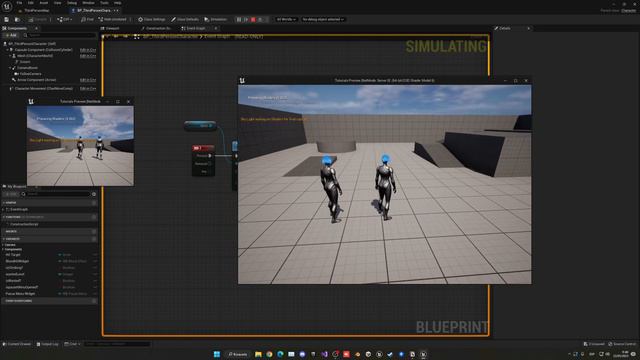The height and width of the screenshot is (360, 640).
Task: Click the Source Control status button
Action: click(x=622, y=344)
